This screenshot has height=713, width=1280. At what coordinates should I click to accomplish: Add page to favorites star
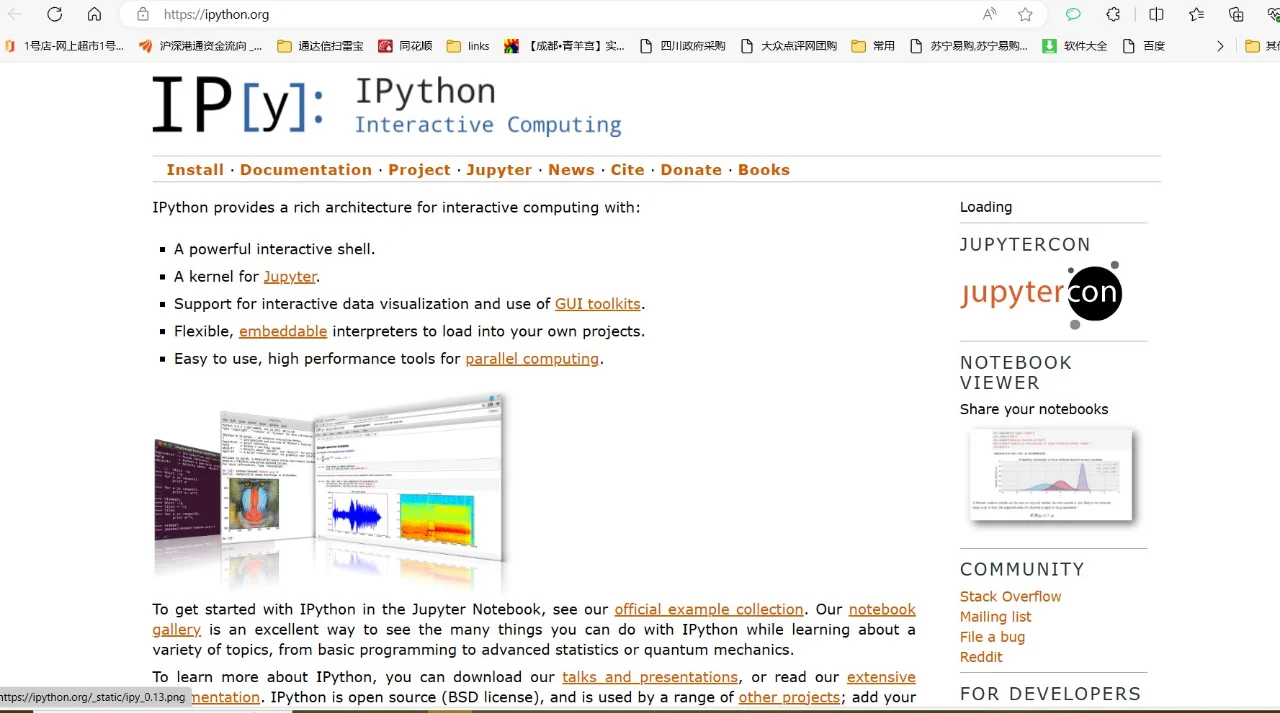click(1025, 14)
